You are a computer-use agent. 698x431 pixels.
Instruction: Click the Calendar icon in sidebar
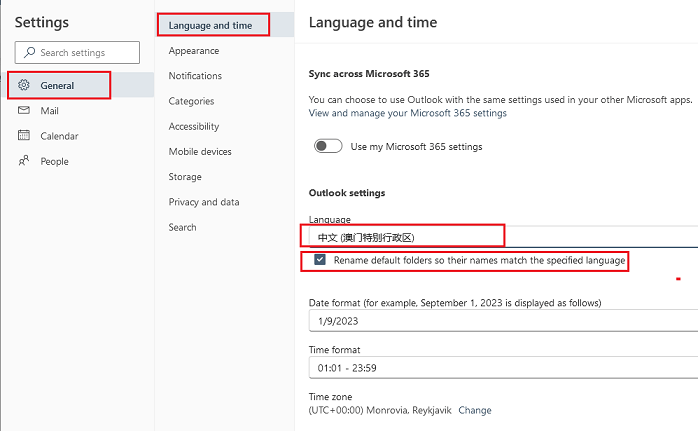[24, 136]
